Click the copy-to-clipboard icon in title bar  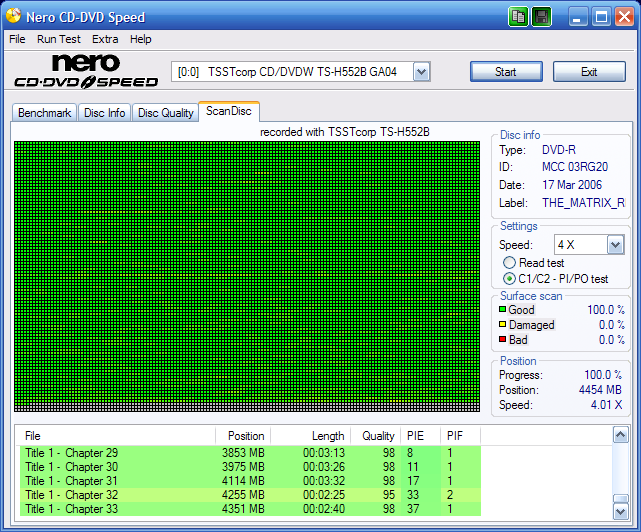tap(518, 17)
